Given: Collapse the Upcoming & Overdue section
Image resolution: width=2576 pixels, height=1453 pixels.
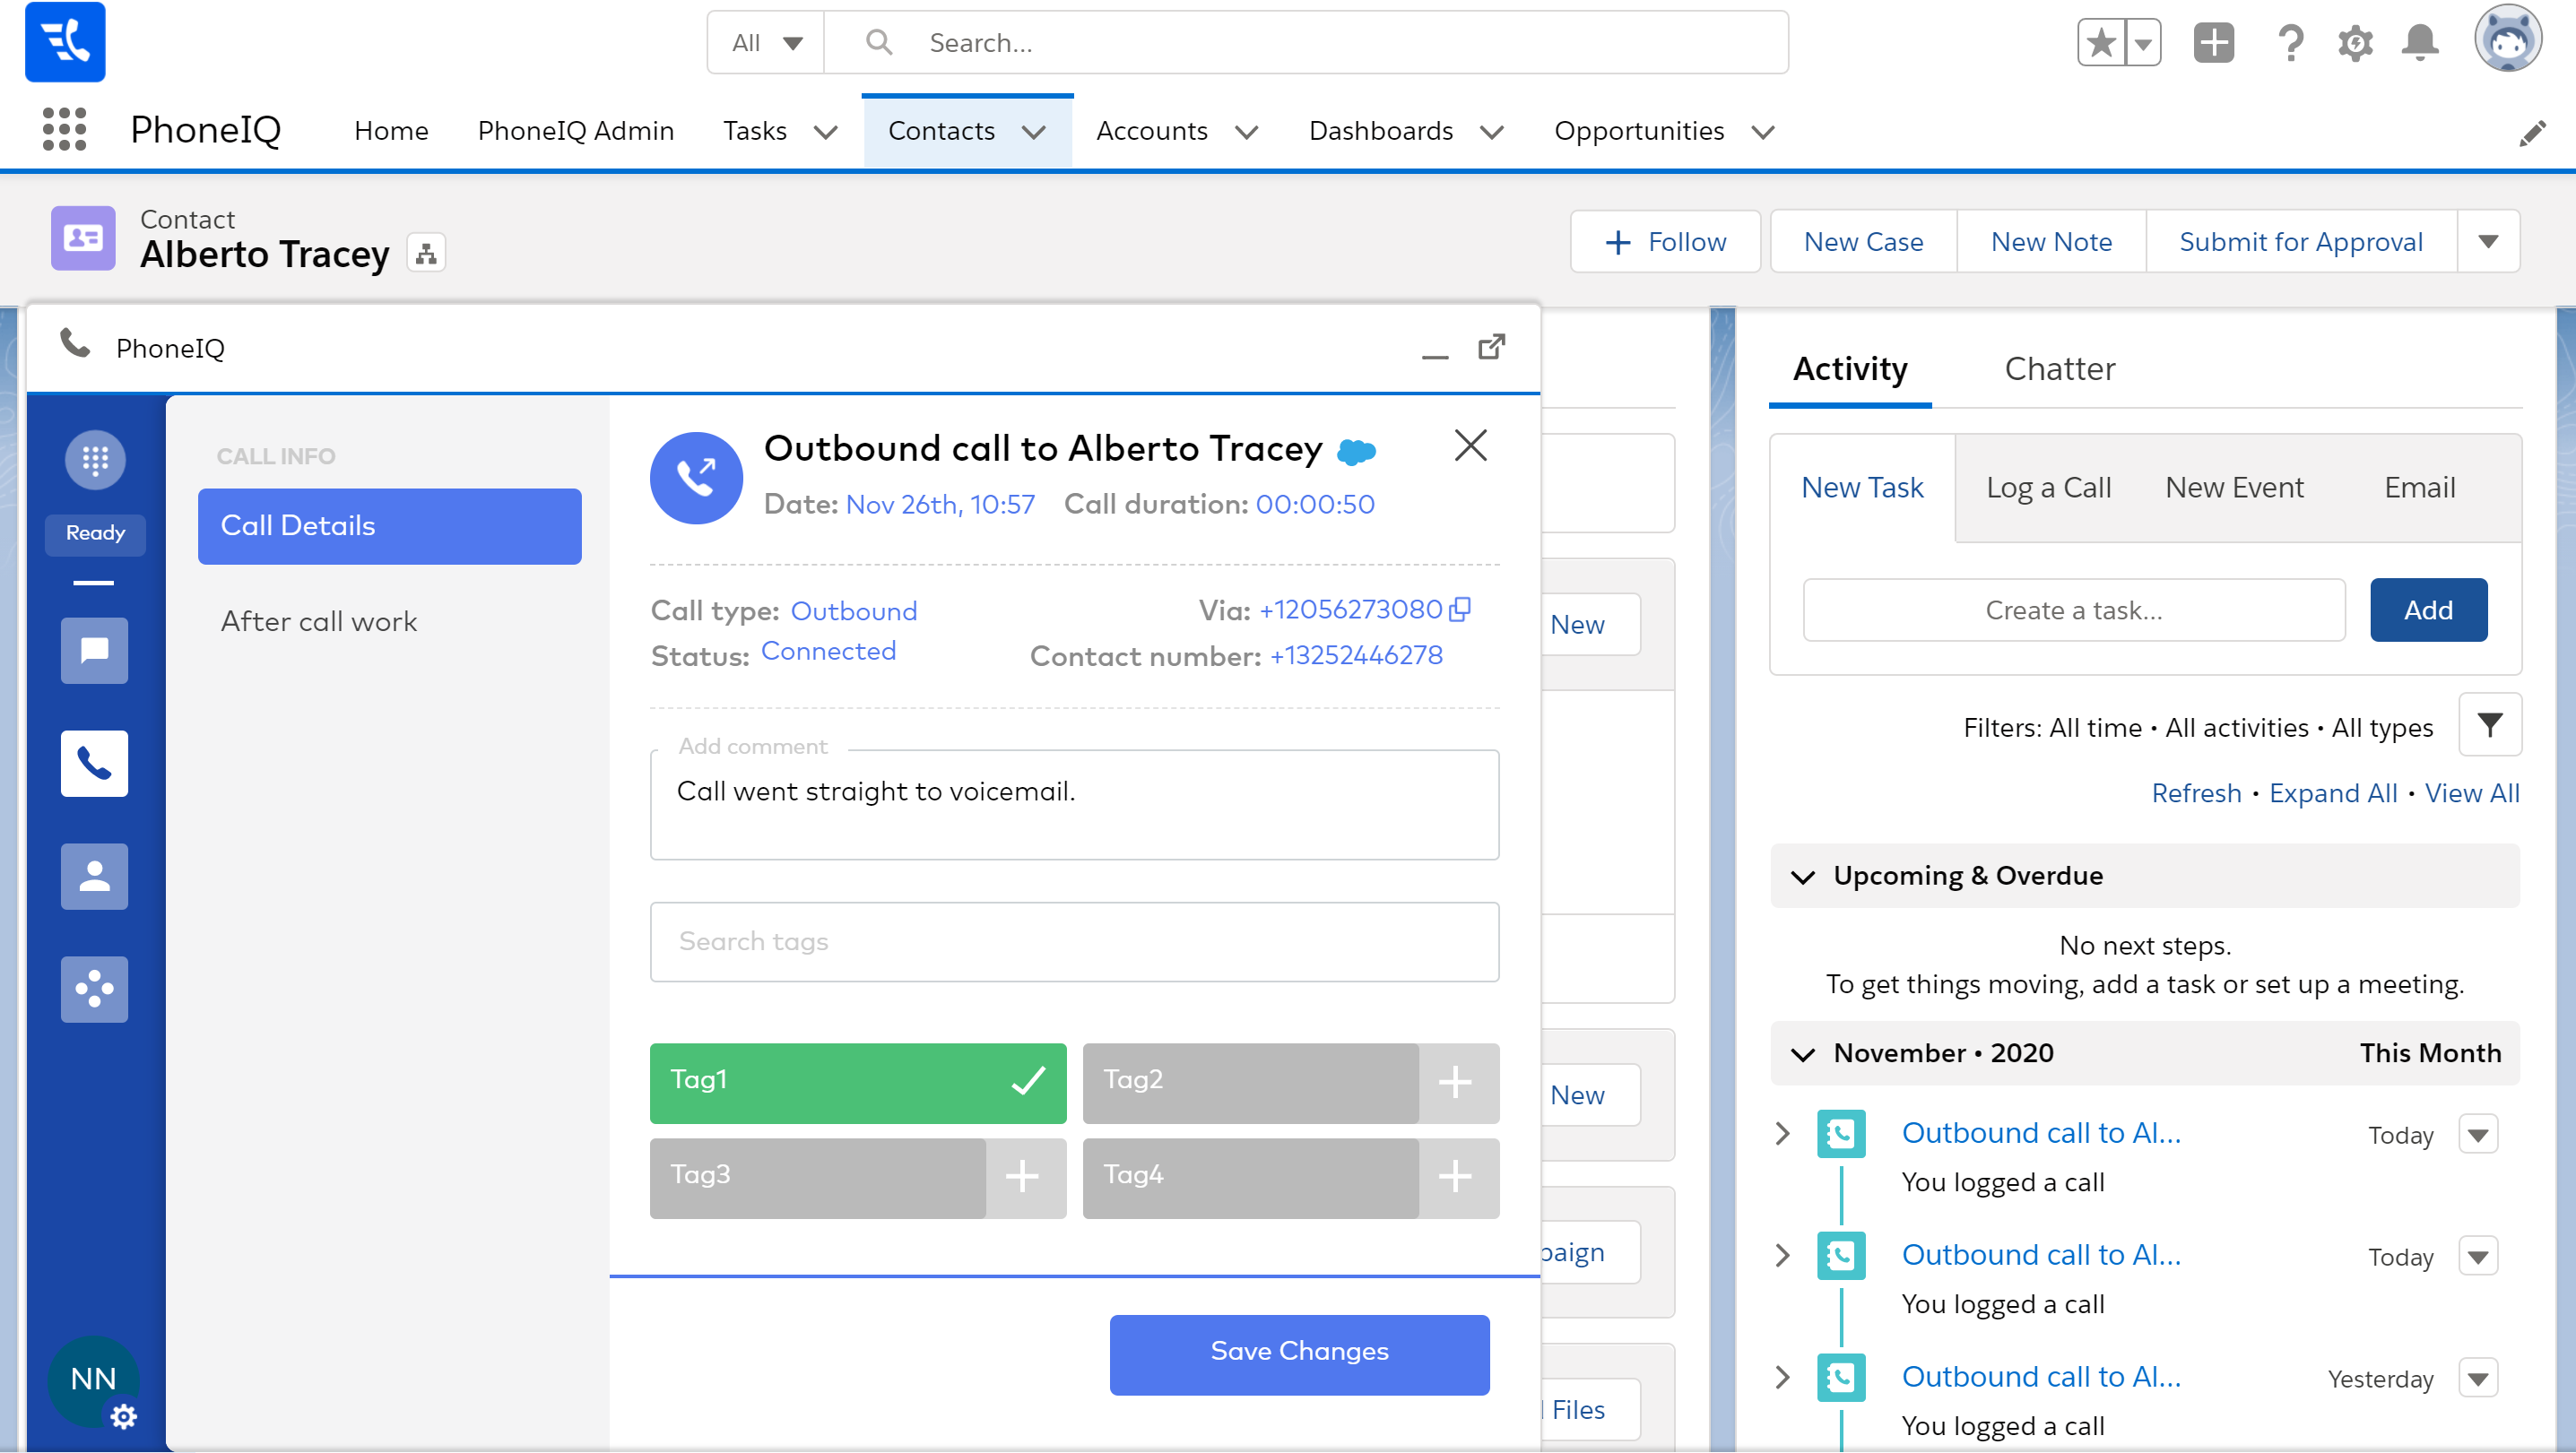Looking at the screenshot, I should [1803, 877].
